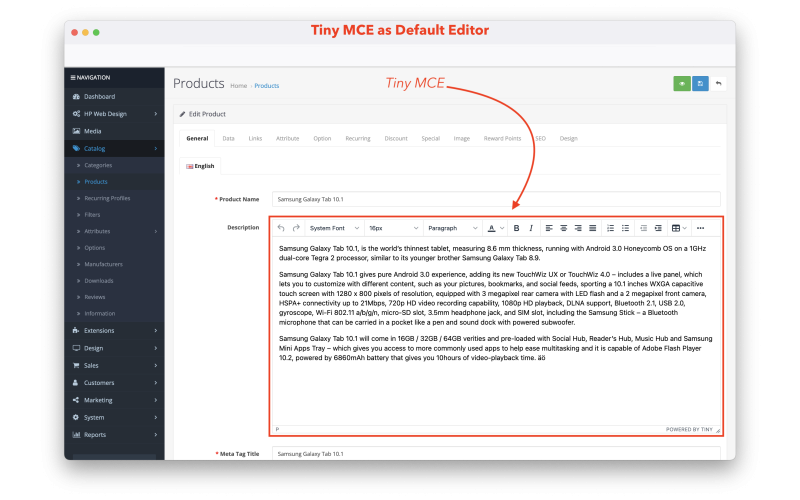
Task: Justify the description text
Action: (592, 228)
